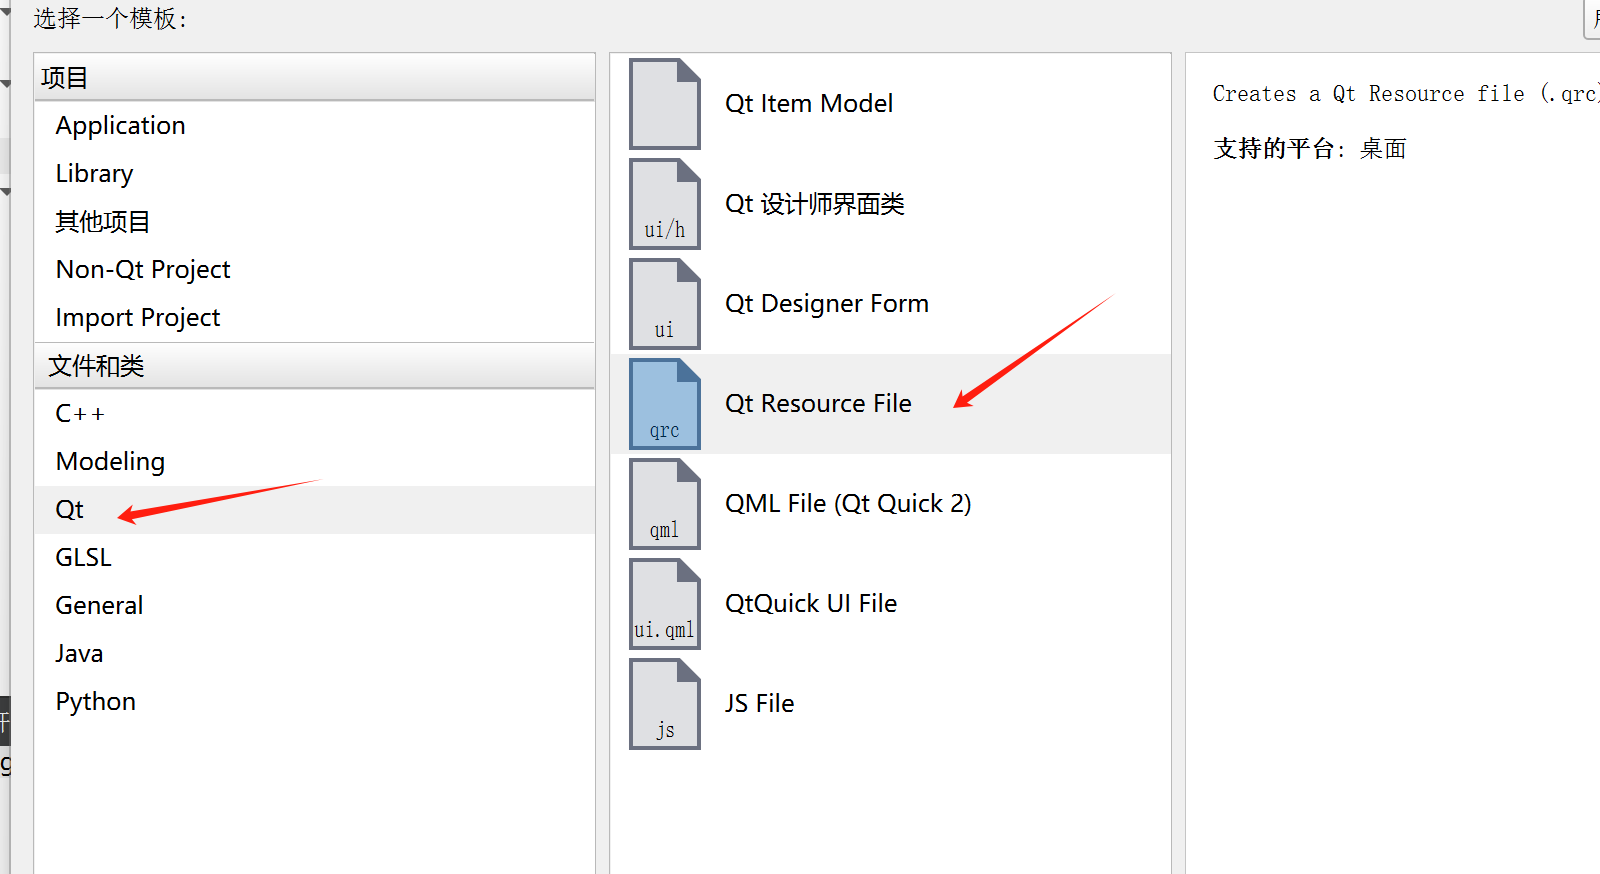
Task: Choose the Qt 设计师界面类 template
Action: pos(890,204)
